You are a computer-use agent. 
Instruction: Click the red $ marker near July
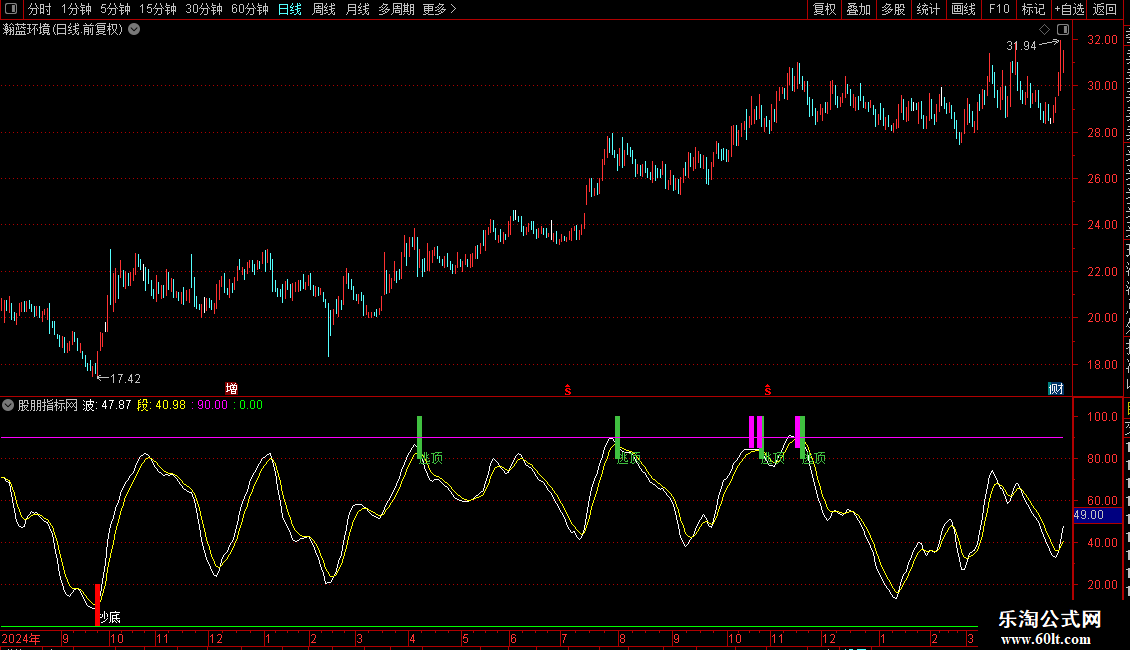pyautogui.click(x=568, y=390)
